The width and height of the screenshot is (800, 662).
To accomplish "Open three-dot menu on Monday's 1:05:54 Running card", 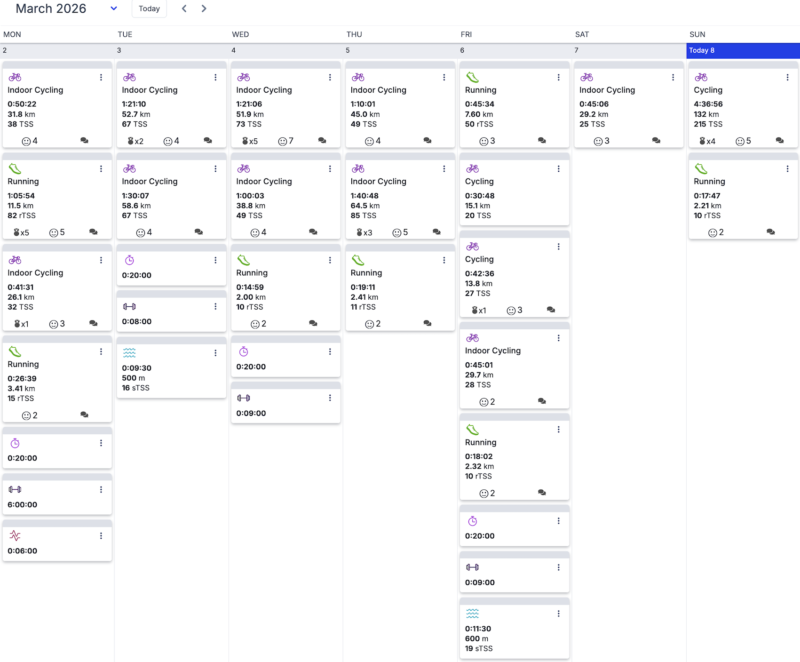I will pyautogui.click(x=101, y=169).
